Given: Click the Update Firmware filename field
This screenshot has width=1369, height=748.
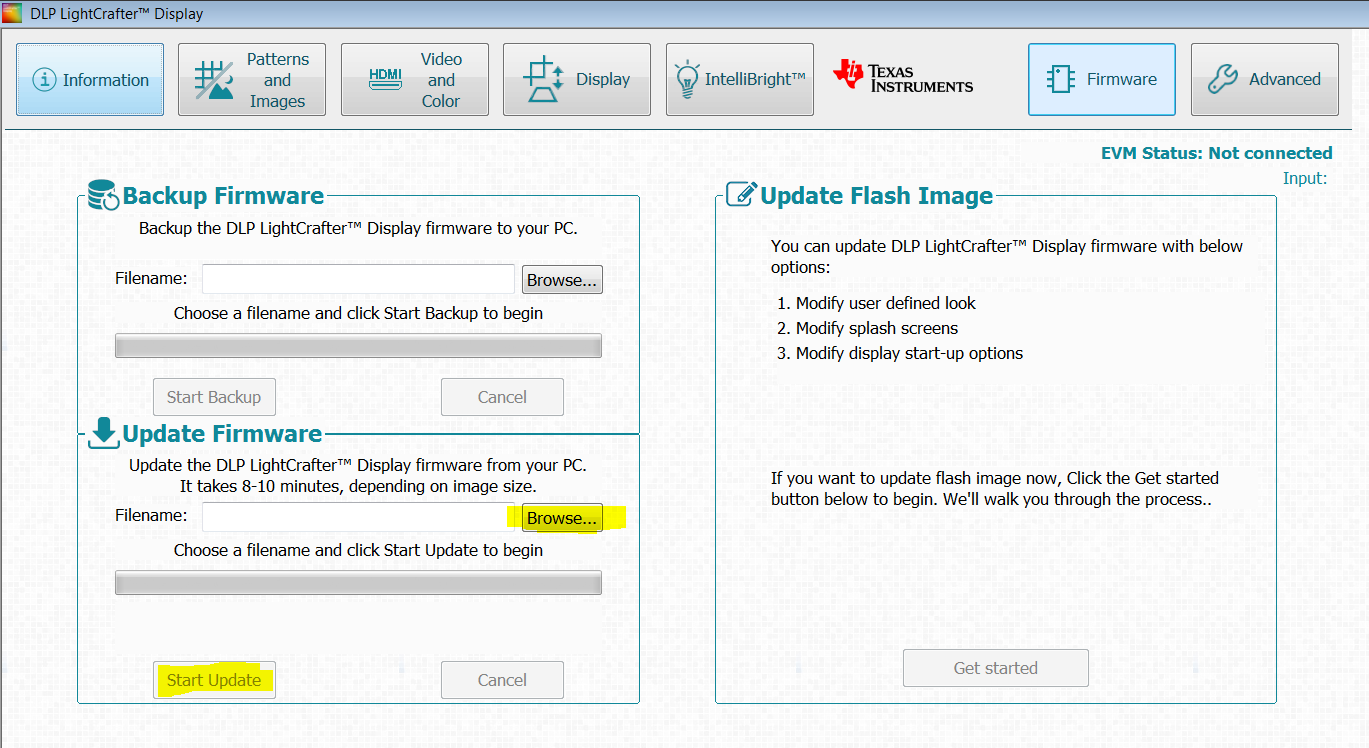Looking at the screenshot, I should tap(358, 517).
